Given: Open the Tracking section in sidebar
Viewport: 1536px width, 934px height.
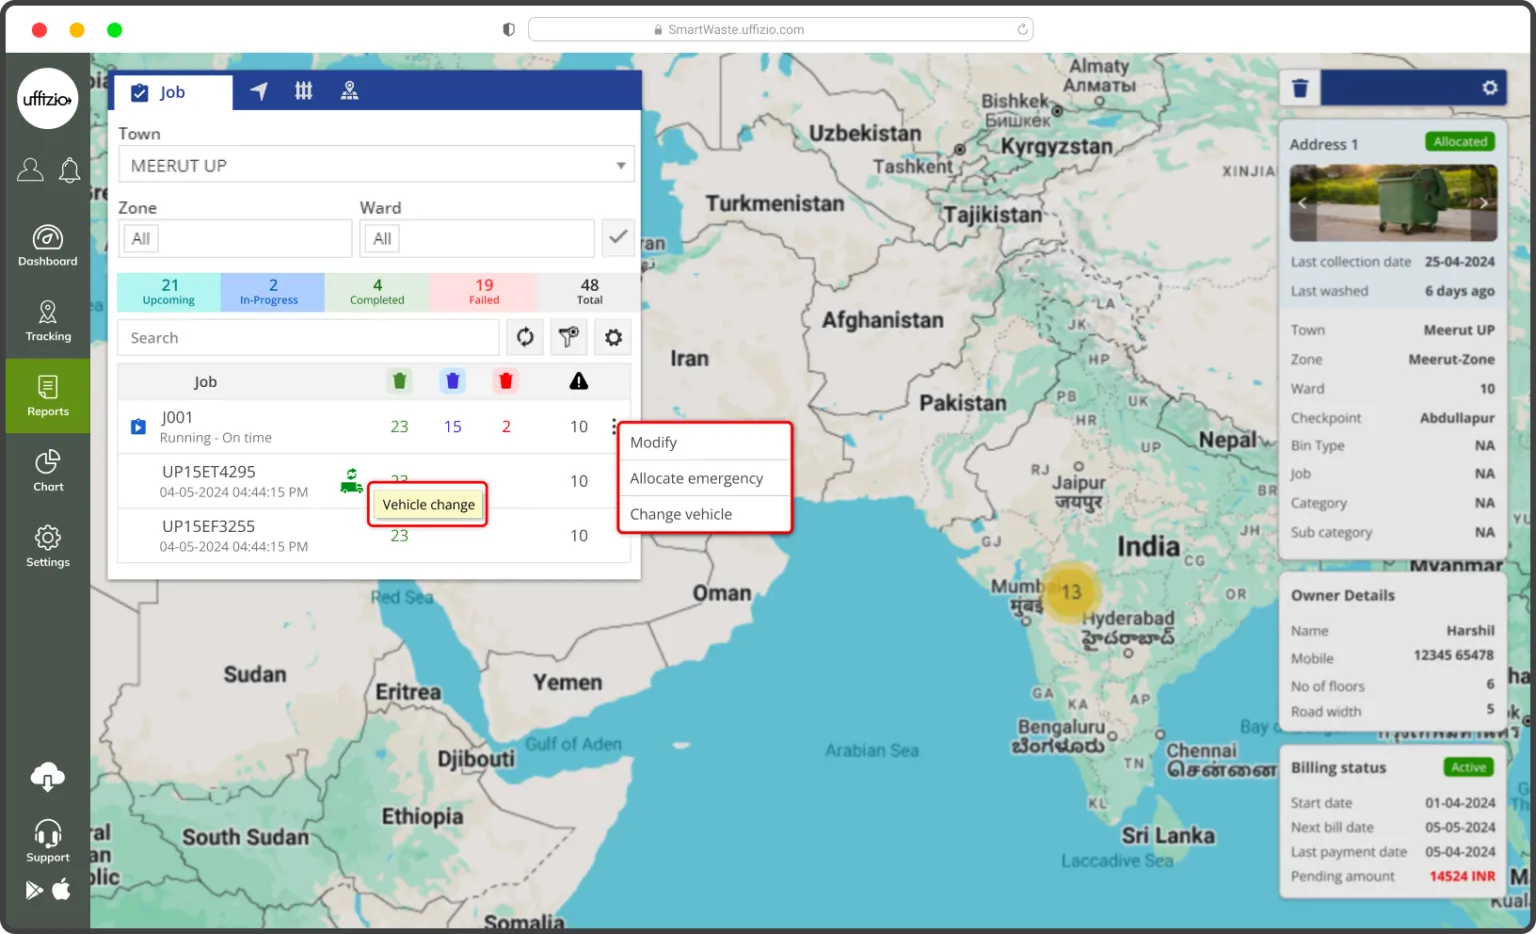Looking at the screenshot, I should (x=47, y=320).
